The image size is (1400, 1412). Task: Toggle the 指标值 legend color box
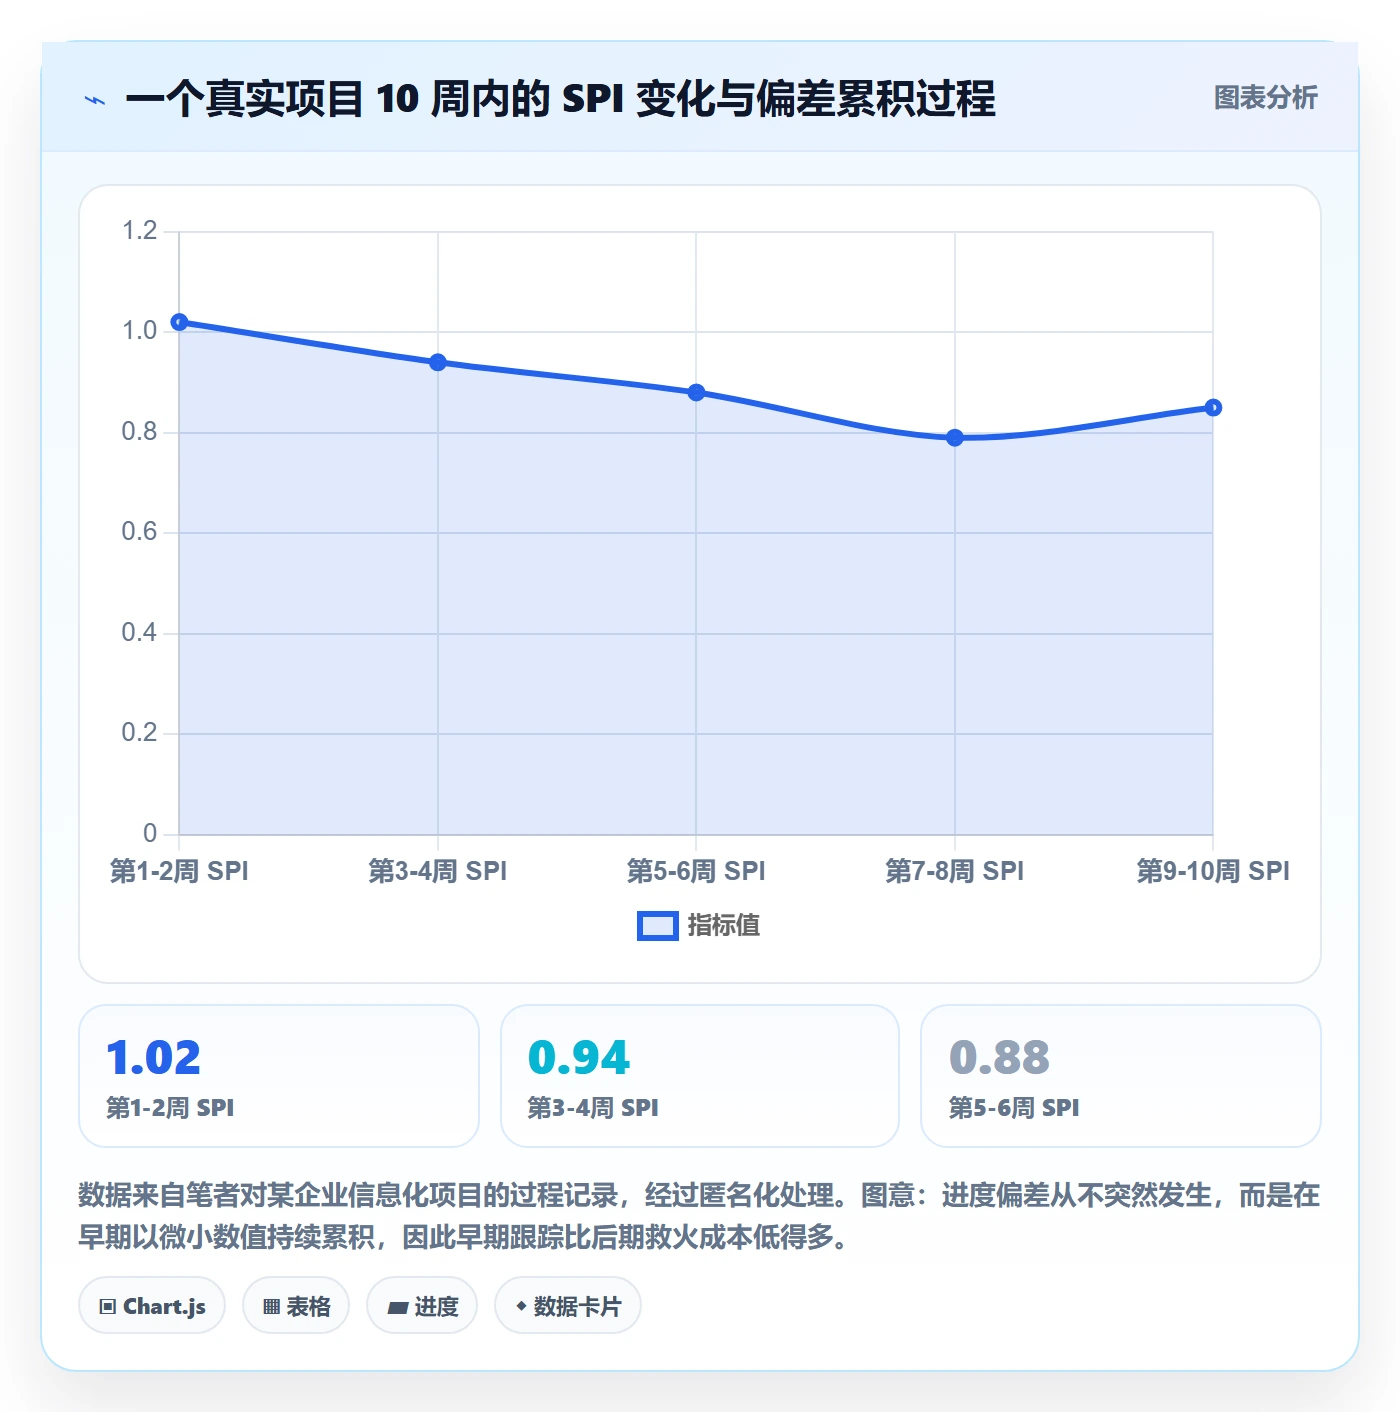658,926
